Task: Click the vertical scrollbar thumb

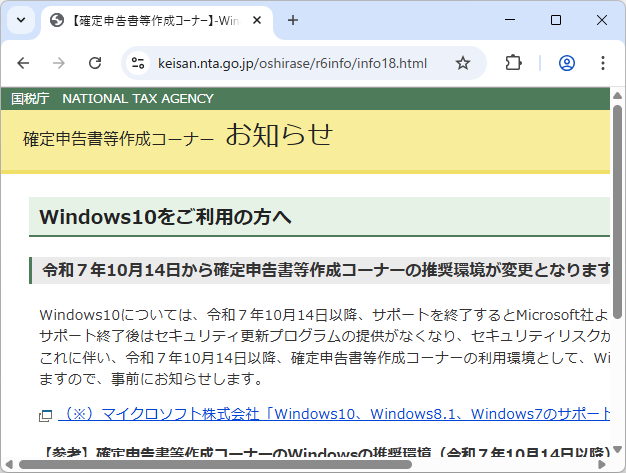Action: (x=617, y=212)
